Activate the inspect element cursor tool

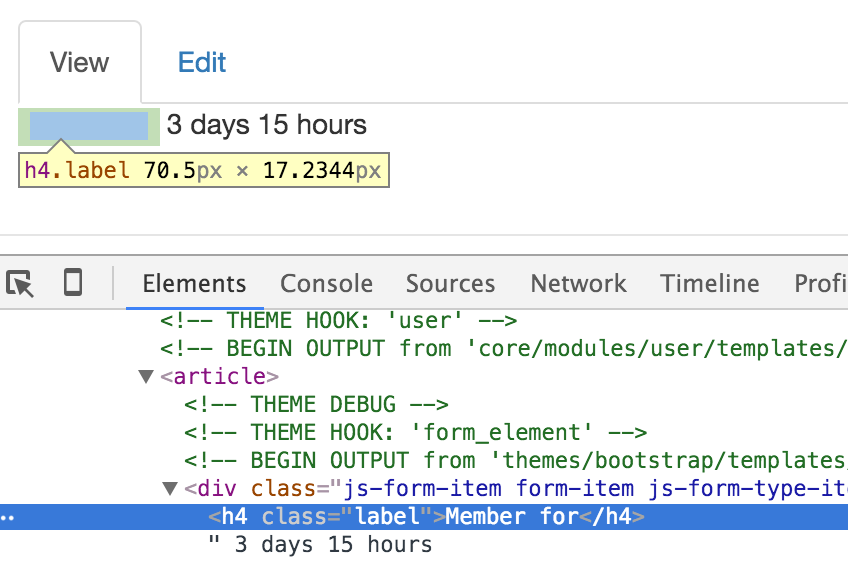pyautogui.click(x=21, y=284)
